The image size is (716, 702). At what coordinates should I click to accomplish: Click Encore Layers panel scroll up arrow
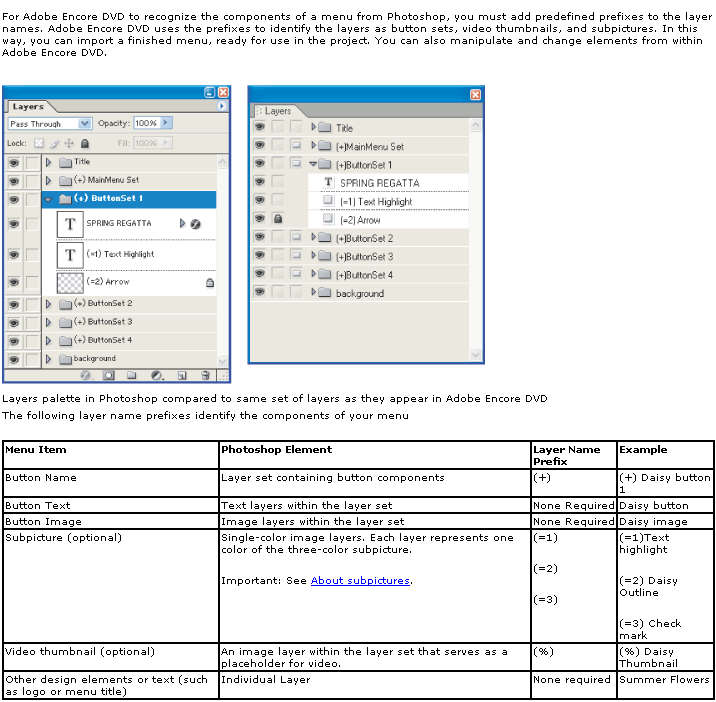[475, 125]
